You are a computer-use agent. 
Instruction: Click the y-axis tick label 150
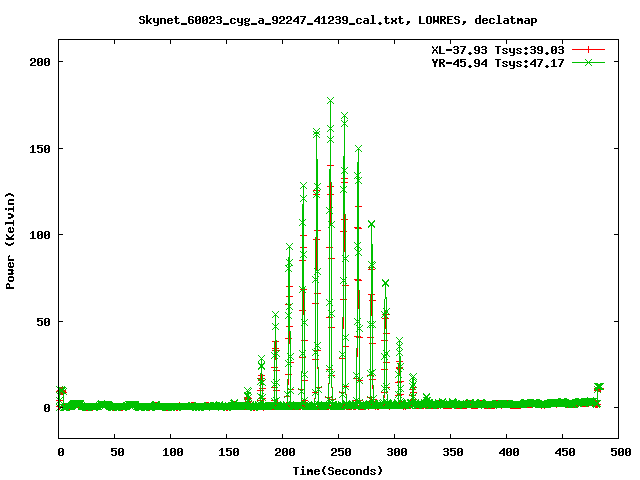tap(40, 149)
